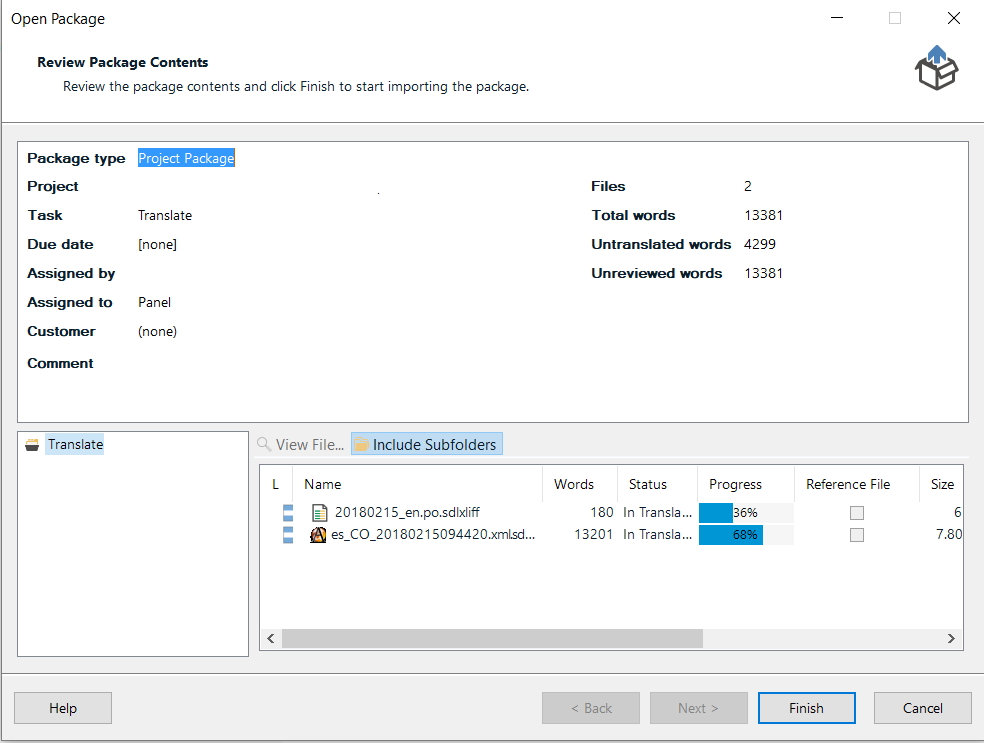Click language flag icon for es_CO xml row

point(288,535)
